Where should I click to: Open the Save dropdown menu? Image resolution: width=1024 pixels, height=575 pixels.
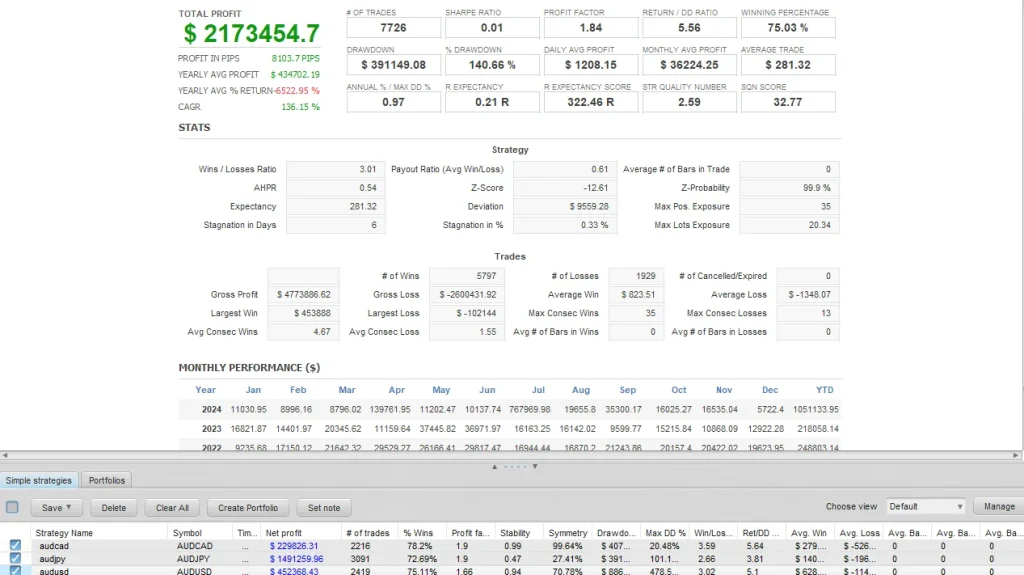tap(57, 507)
